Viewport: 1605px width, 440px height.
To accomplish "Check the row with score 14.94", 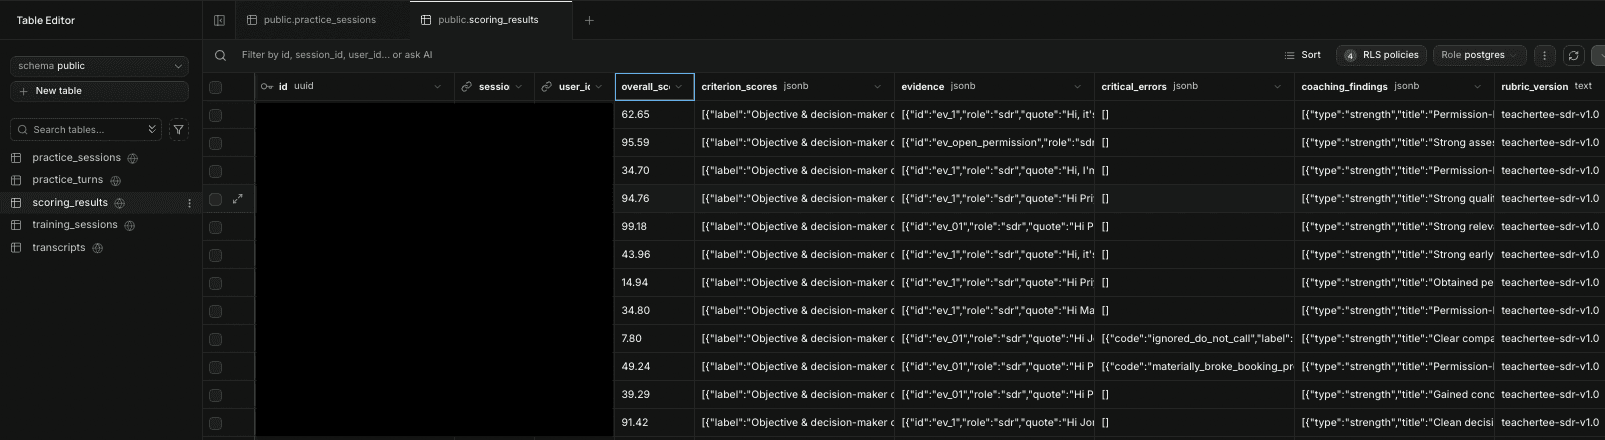I will 215,283.
